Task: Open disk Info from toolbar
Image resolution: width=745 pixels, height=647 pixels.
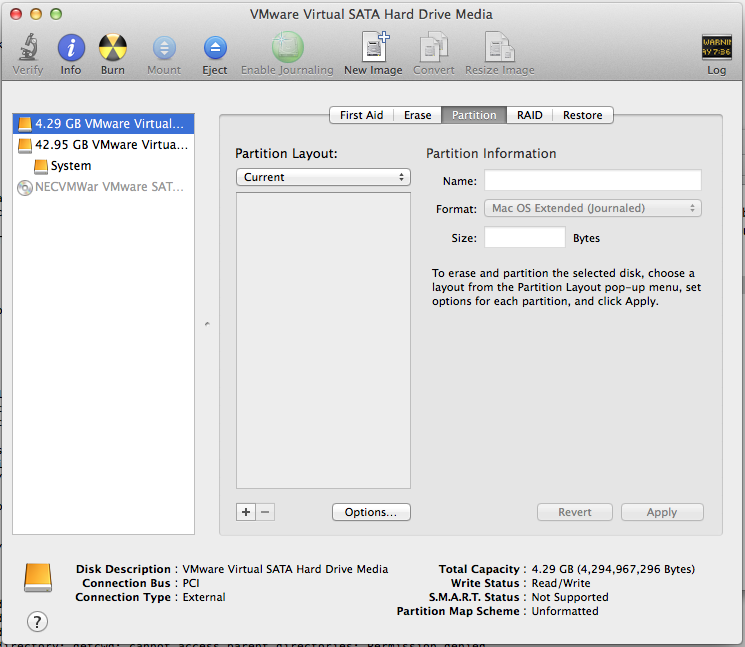Action: (x=71, y=48)
